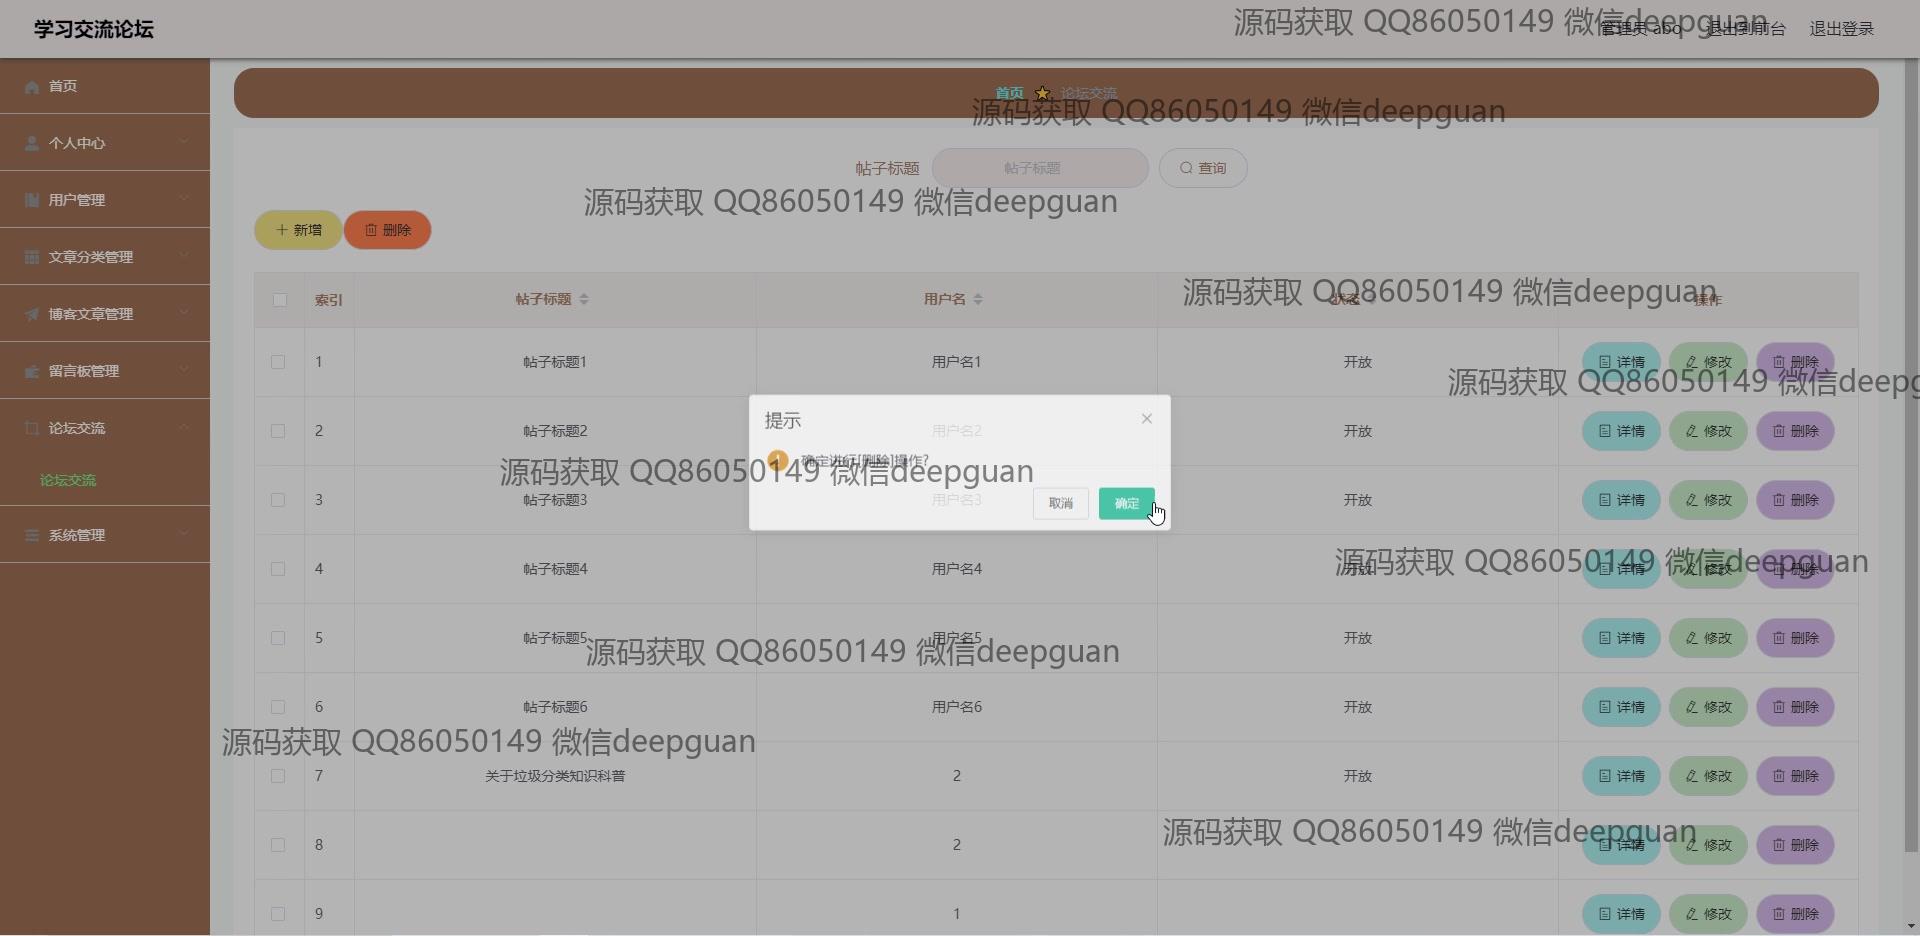Click purple 删除 for row 帖子标题5
The width and height of the screenshot is (1920, 936).
[x=1795, y=638]
